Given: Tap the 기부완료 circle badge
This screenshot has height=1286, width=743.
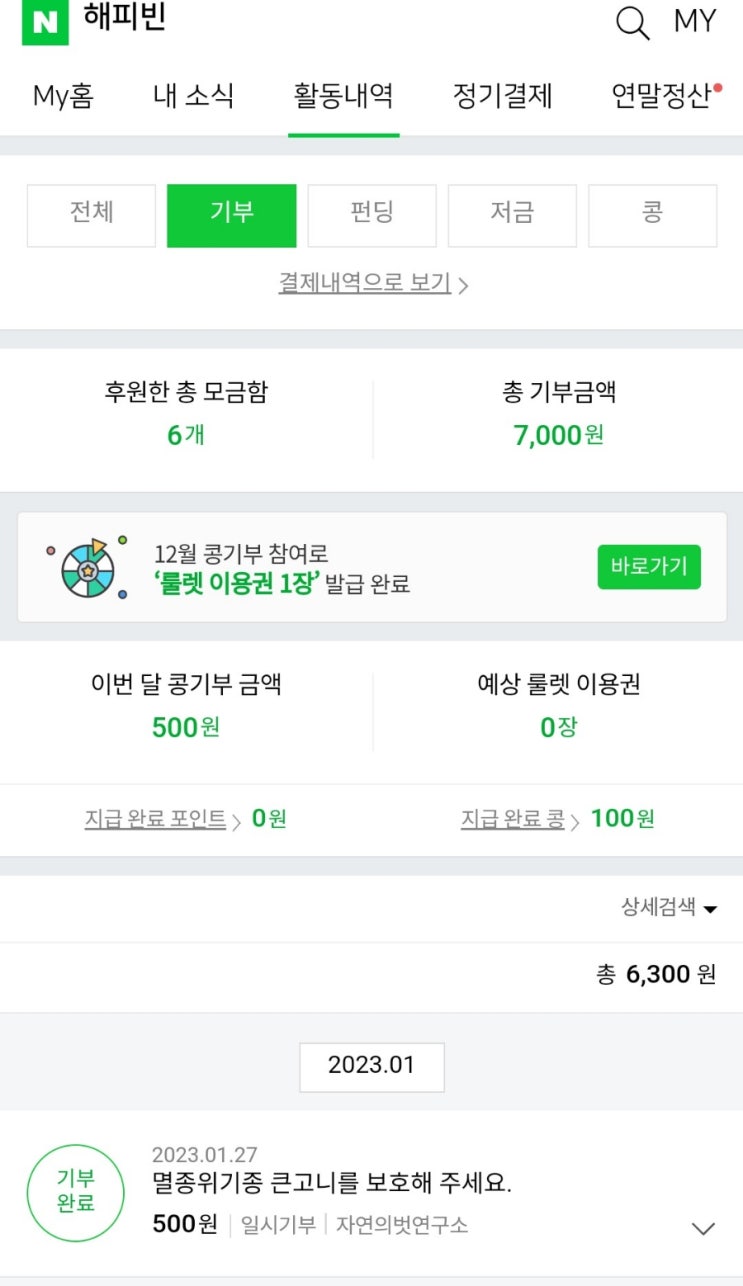Looking at the screenshot, I should [76, 1192].
